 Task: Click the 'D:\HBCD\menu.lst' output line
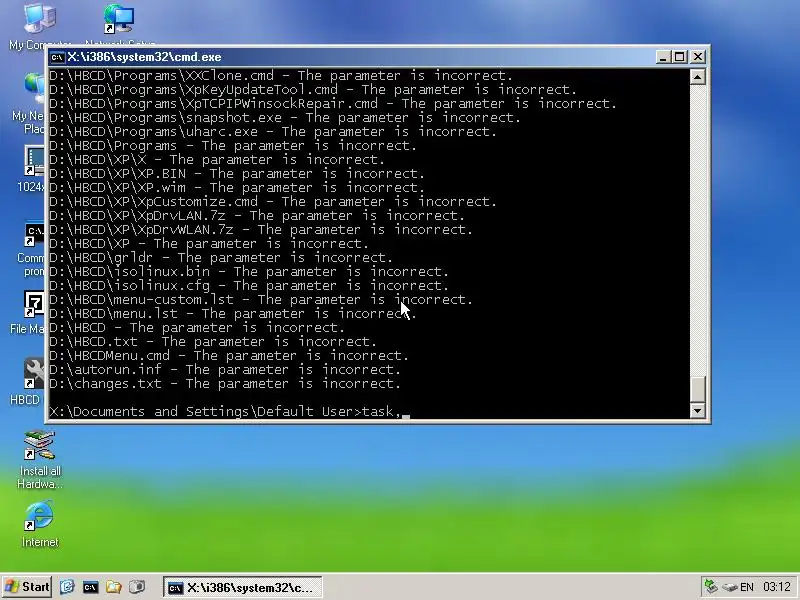tap(233, 313)
